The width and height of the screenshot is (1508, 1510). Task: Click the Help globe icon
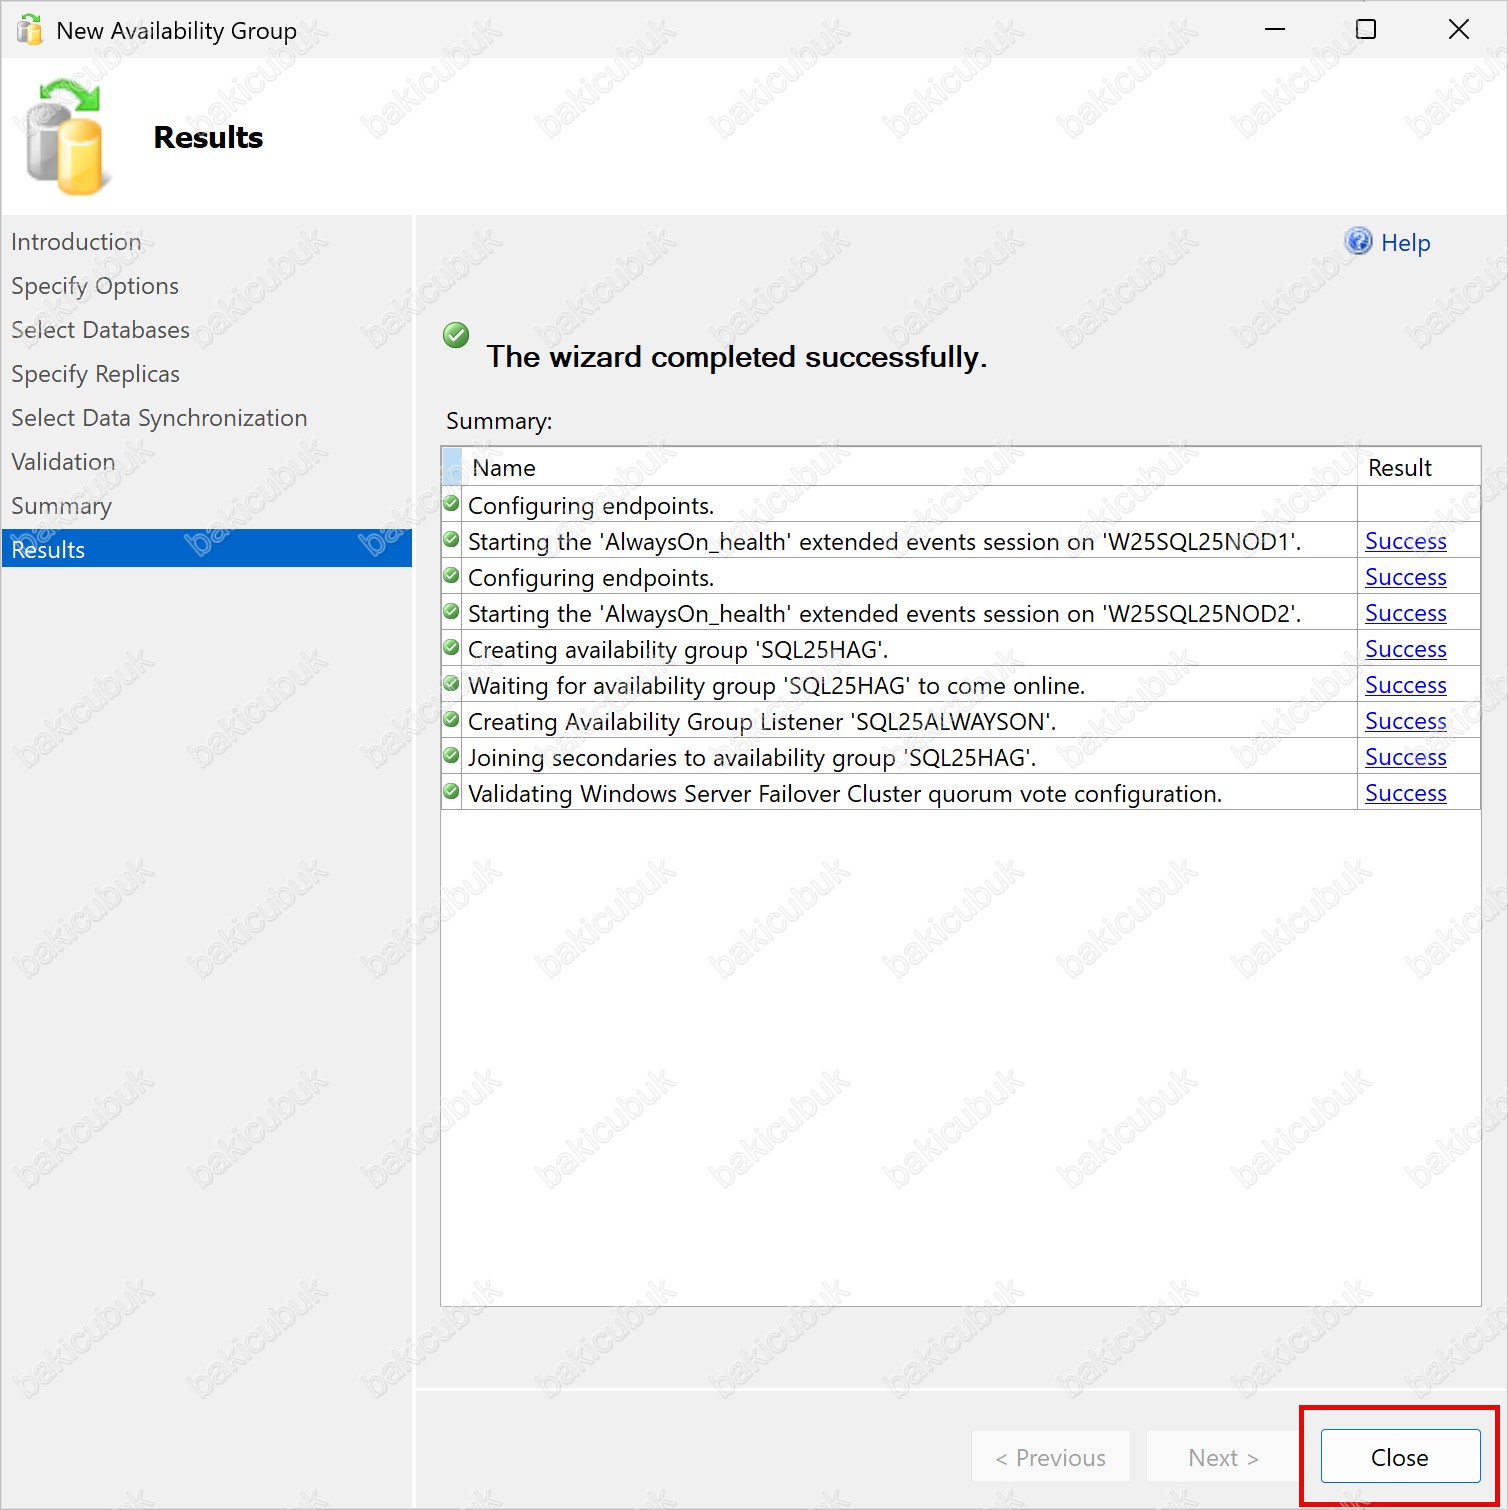click(1358, 241)
